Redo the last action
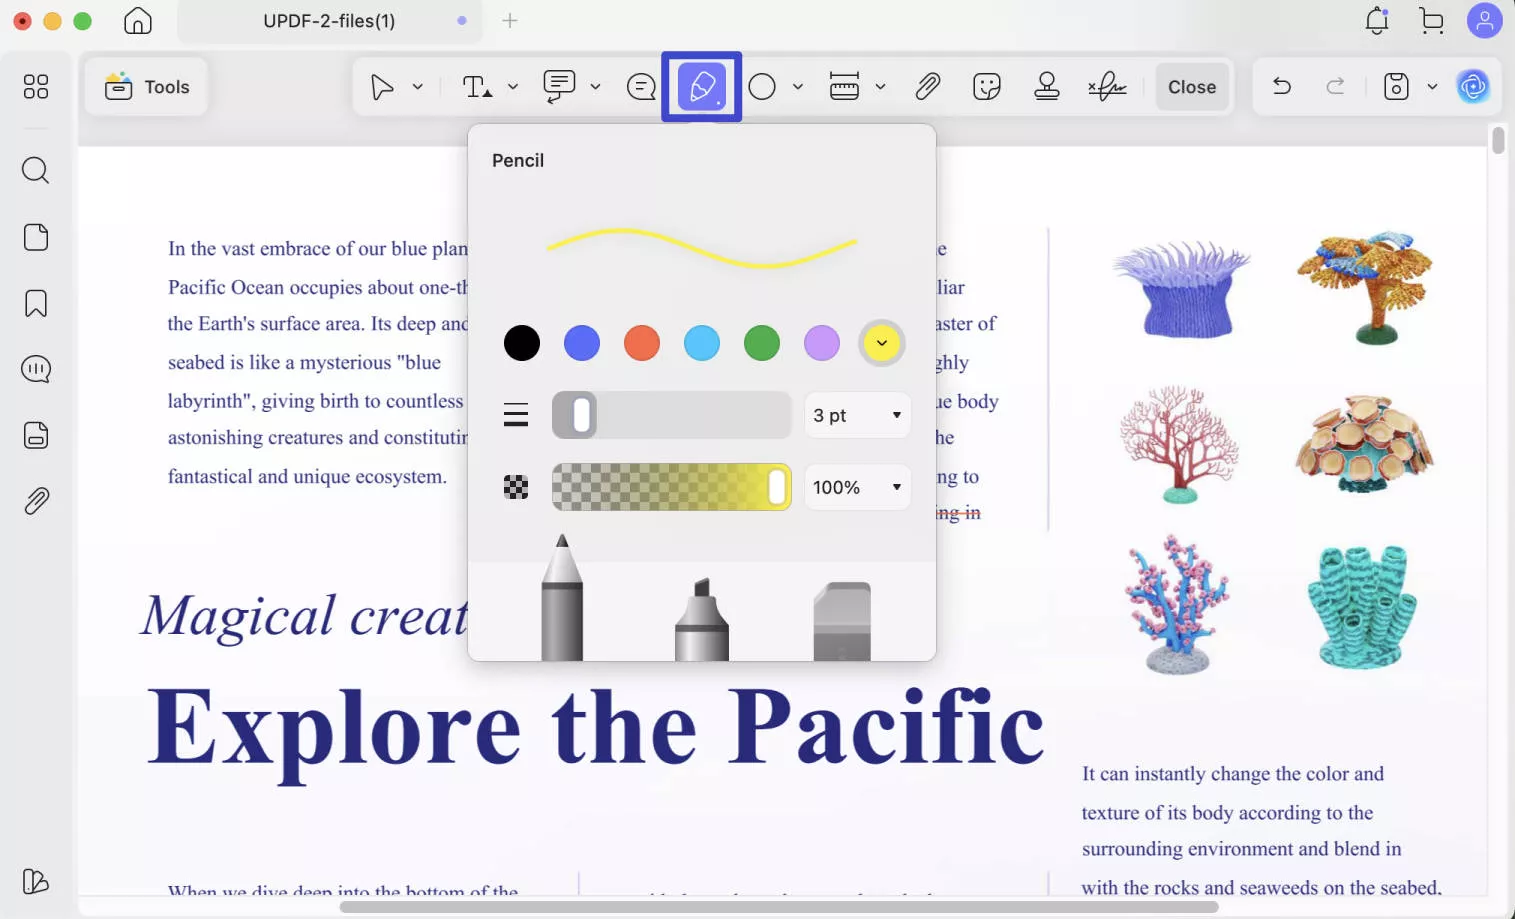The image size is (1515, 919). (1335, 87)
